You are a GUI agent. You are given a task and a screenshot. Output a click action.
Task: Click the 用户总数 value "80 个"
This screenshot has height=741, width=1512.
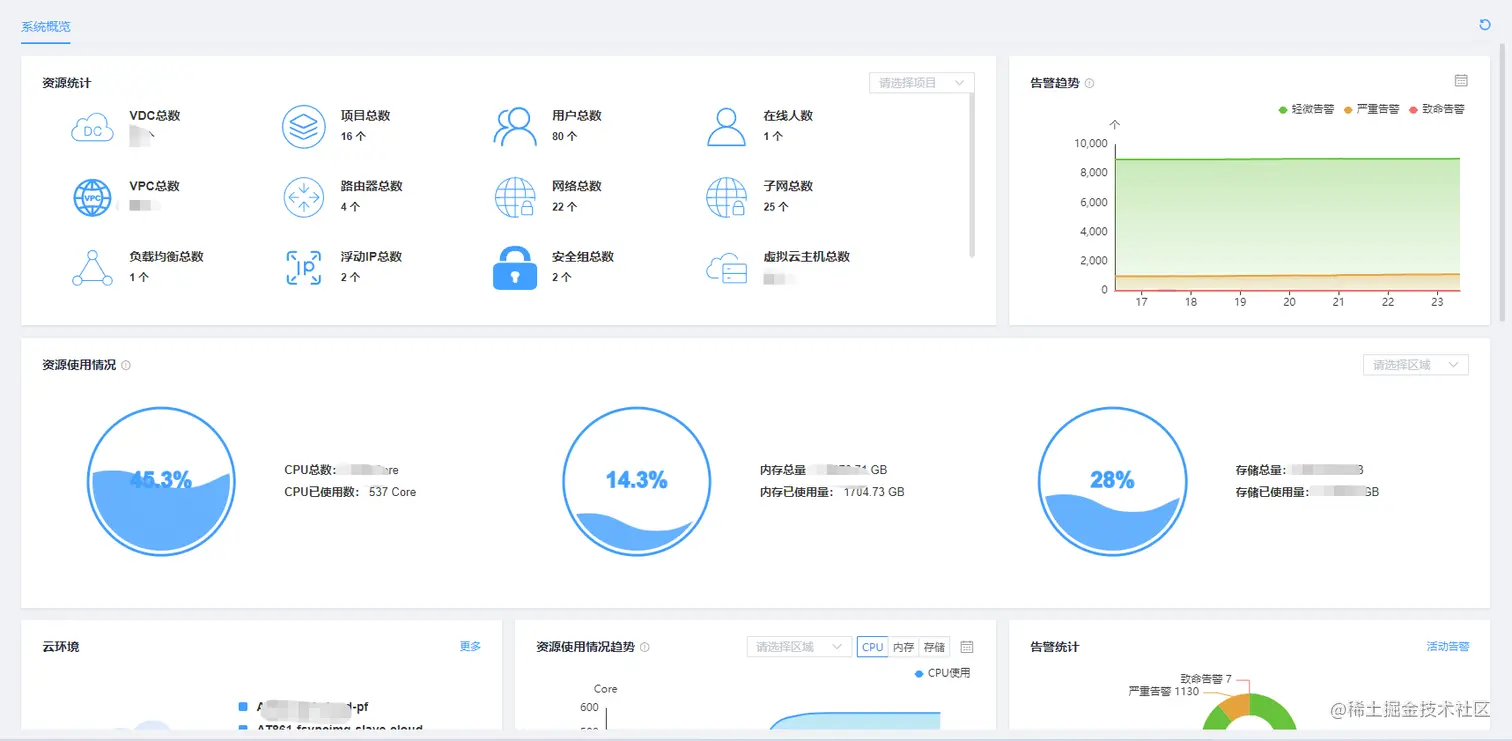coord(565,137)
